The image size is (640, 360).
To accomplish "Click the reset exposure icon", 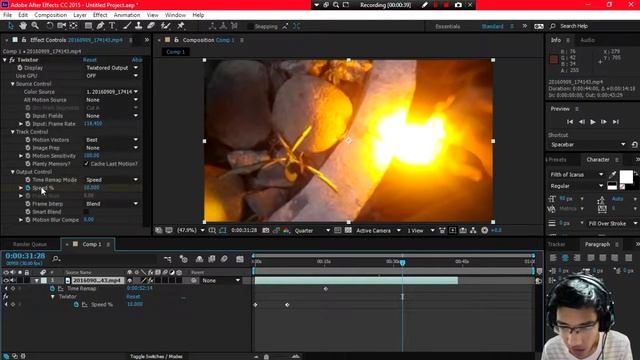I will tap(484, 230).
